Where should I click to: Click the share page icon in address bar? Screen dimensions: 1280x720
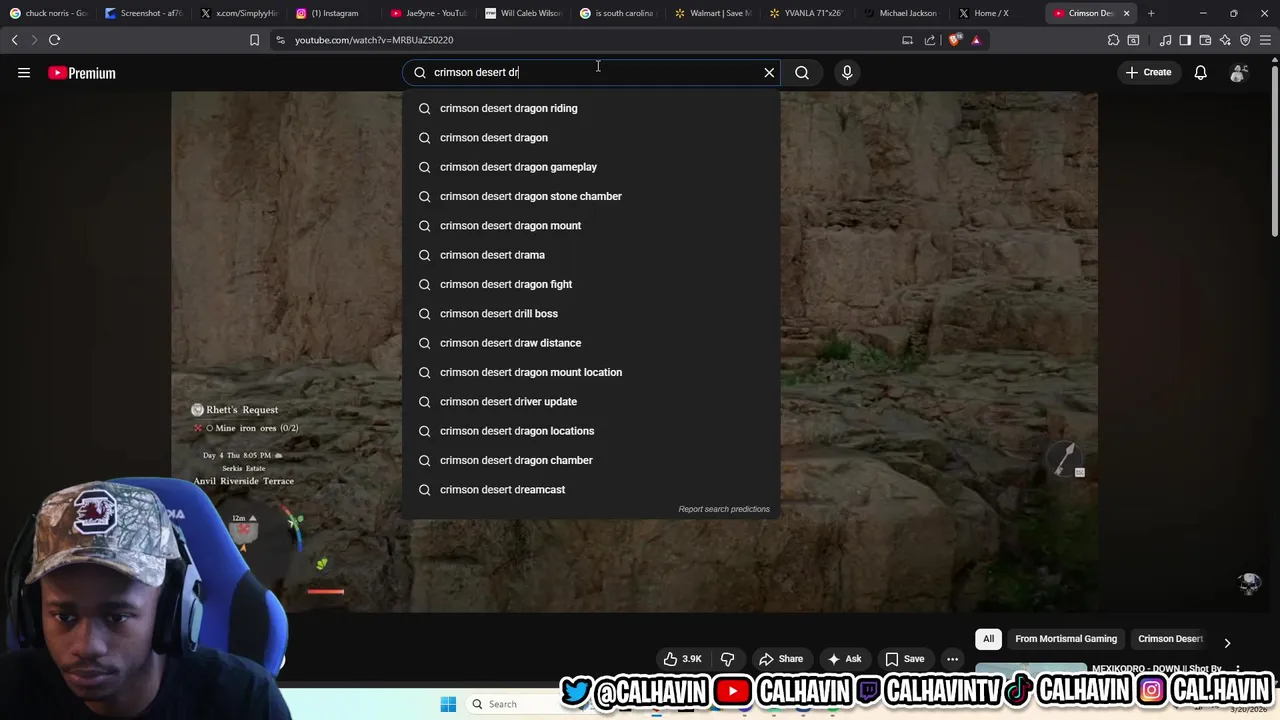click(930, 40)
